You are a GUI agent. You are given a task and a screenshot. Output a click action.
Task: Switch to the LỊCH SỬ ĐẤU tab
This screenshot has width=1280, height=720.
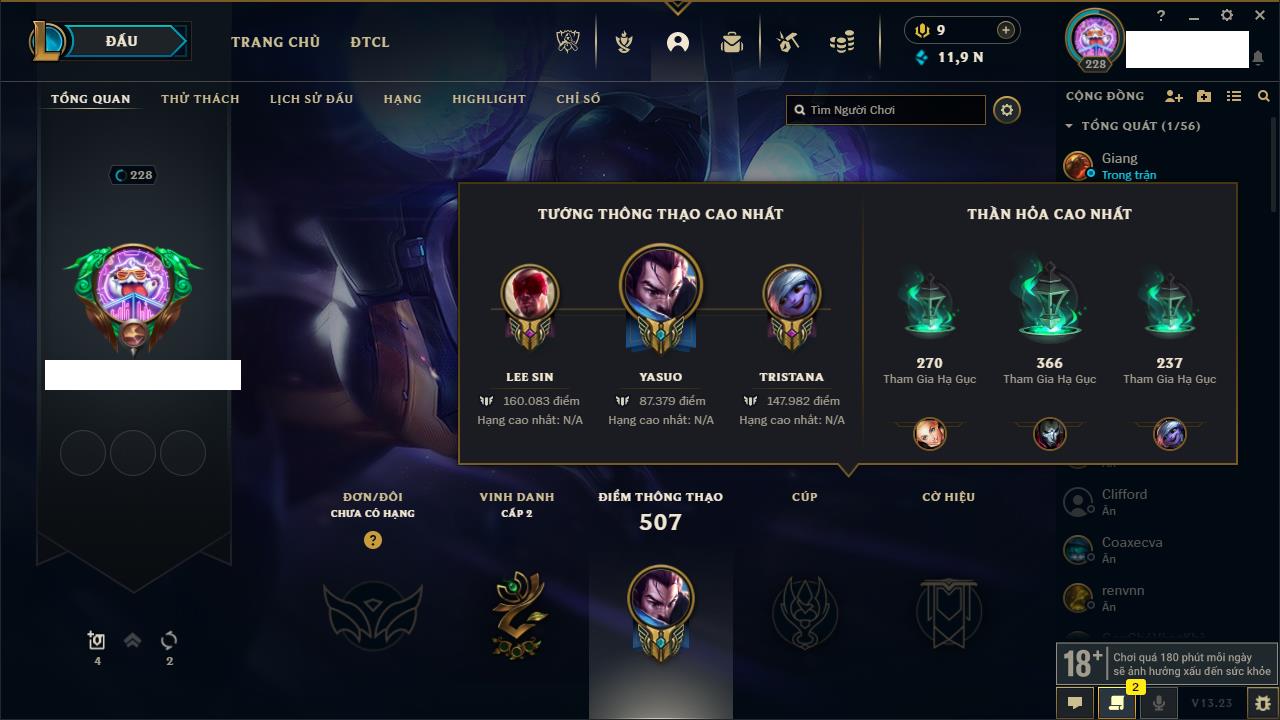click(x=311, y=99)
